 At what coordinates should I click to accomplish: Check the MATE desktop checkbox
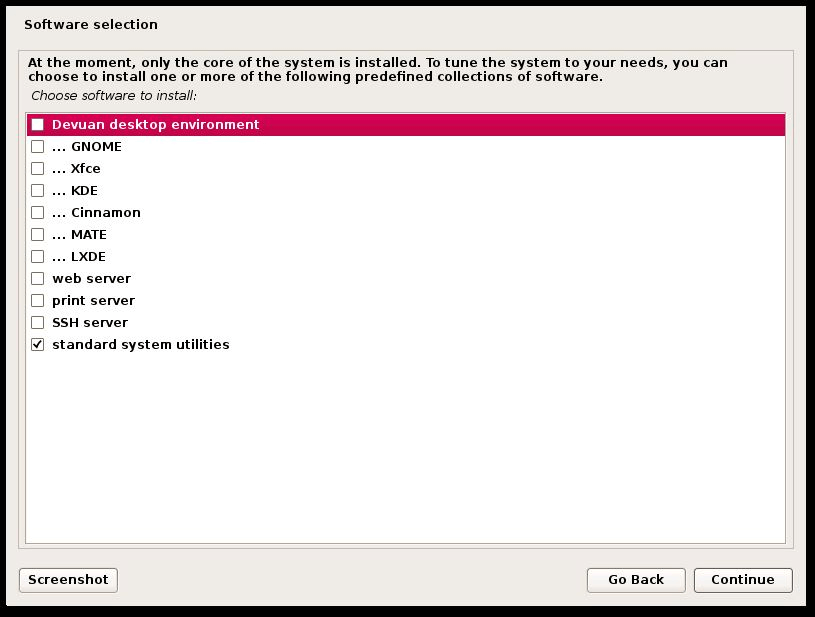point(38,234)
